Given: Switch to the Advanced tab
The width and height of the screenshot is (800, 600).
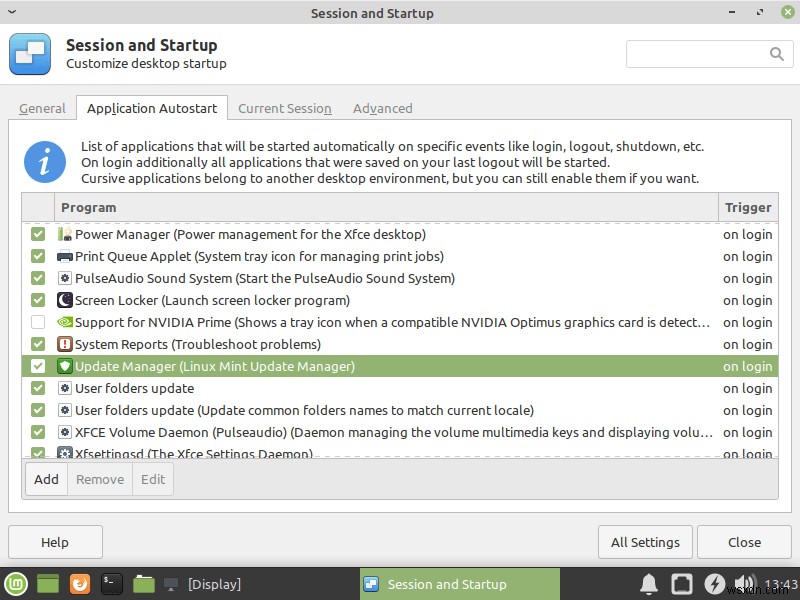Looking at the screenshot, I should 382,108.
